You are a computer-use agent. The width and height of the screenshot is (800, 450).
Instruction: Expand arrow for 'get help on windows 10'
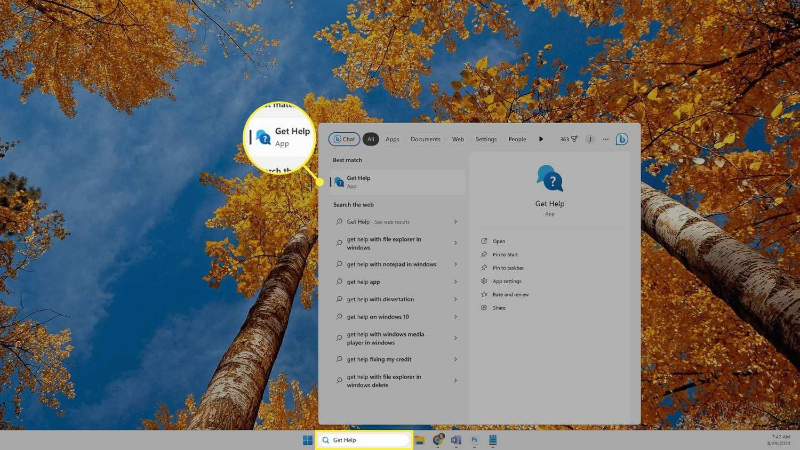click(x=456, y=317)
